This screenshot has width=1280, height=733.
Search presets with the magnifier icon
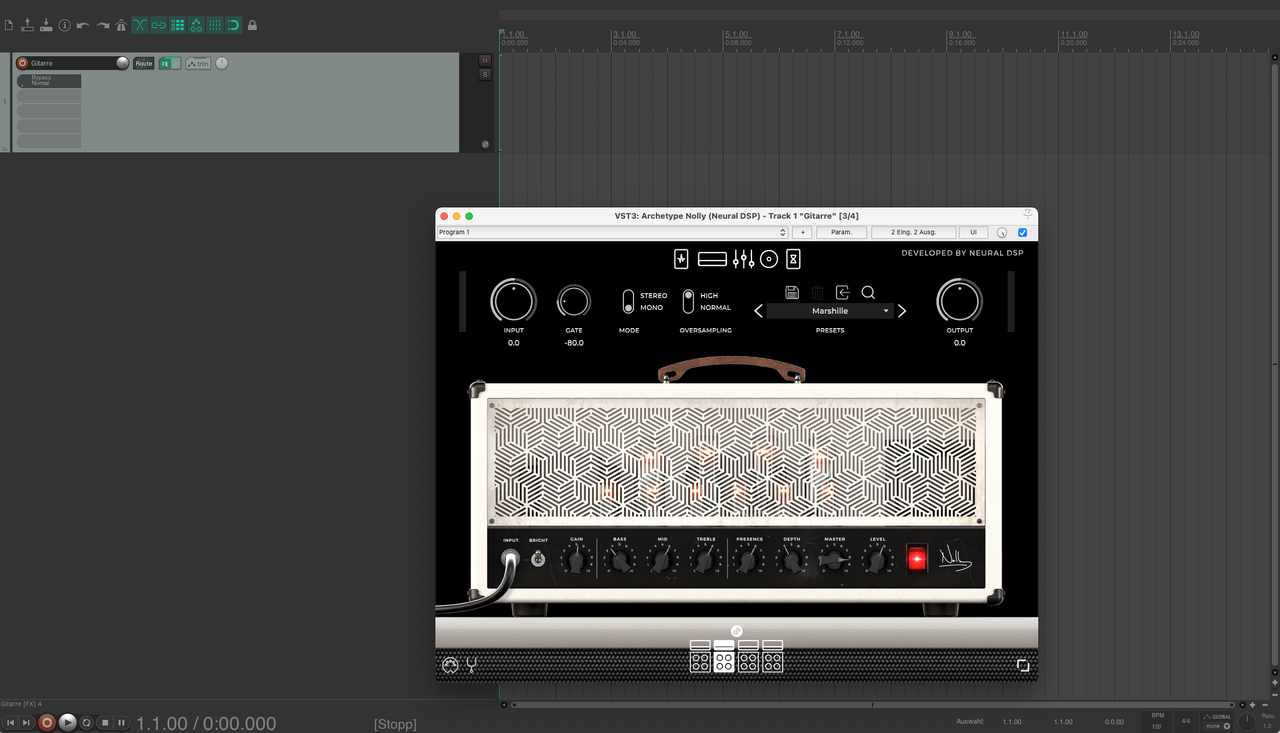(868, 292)
